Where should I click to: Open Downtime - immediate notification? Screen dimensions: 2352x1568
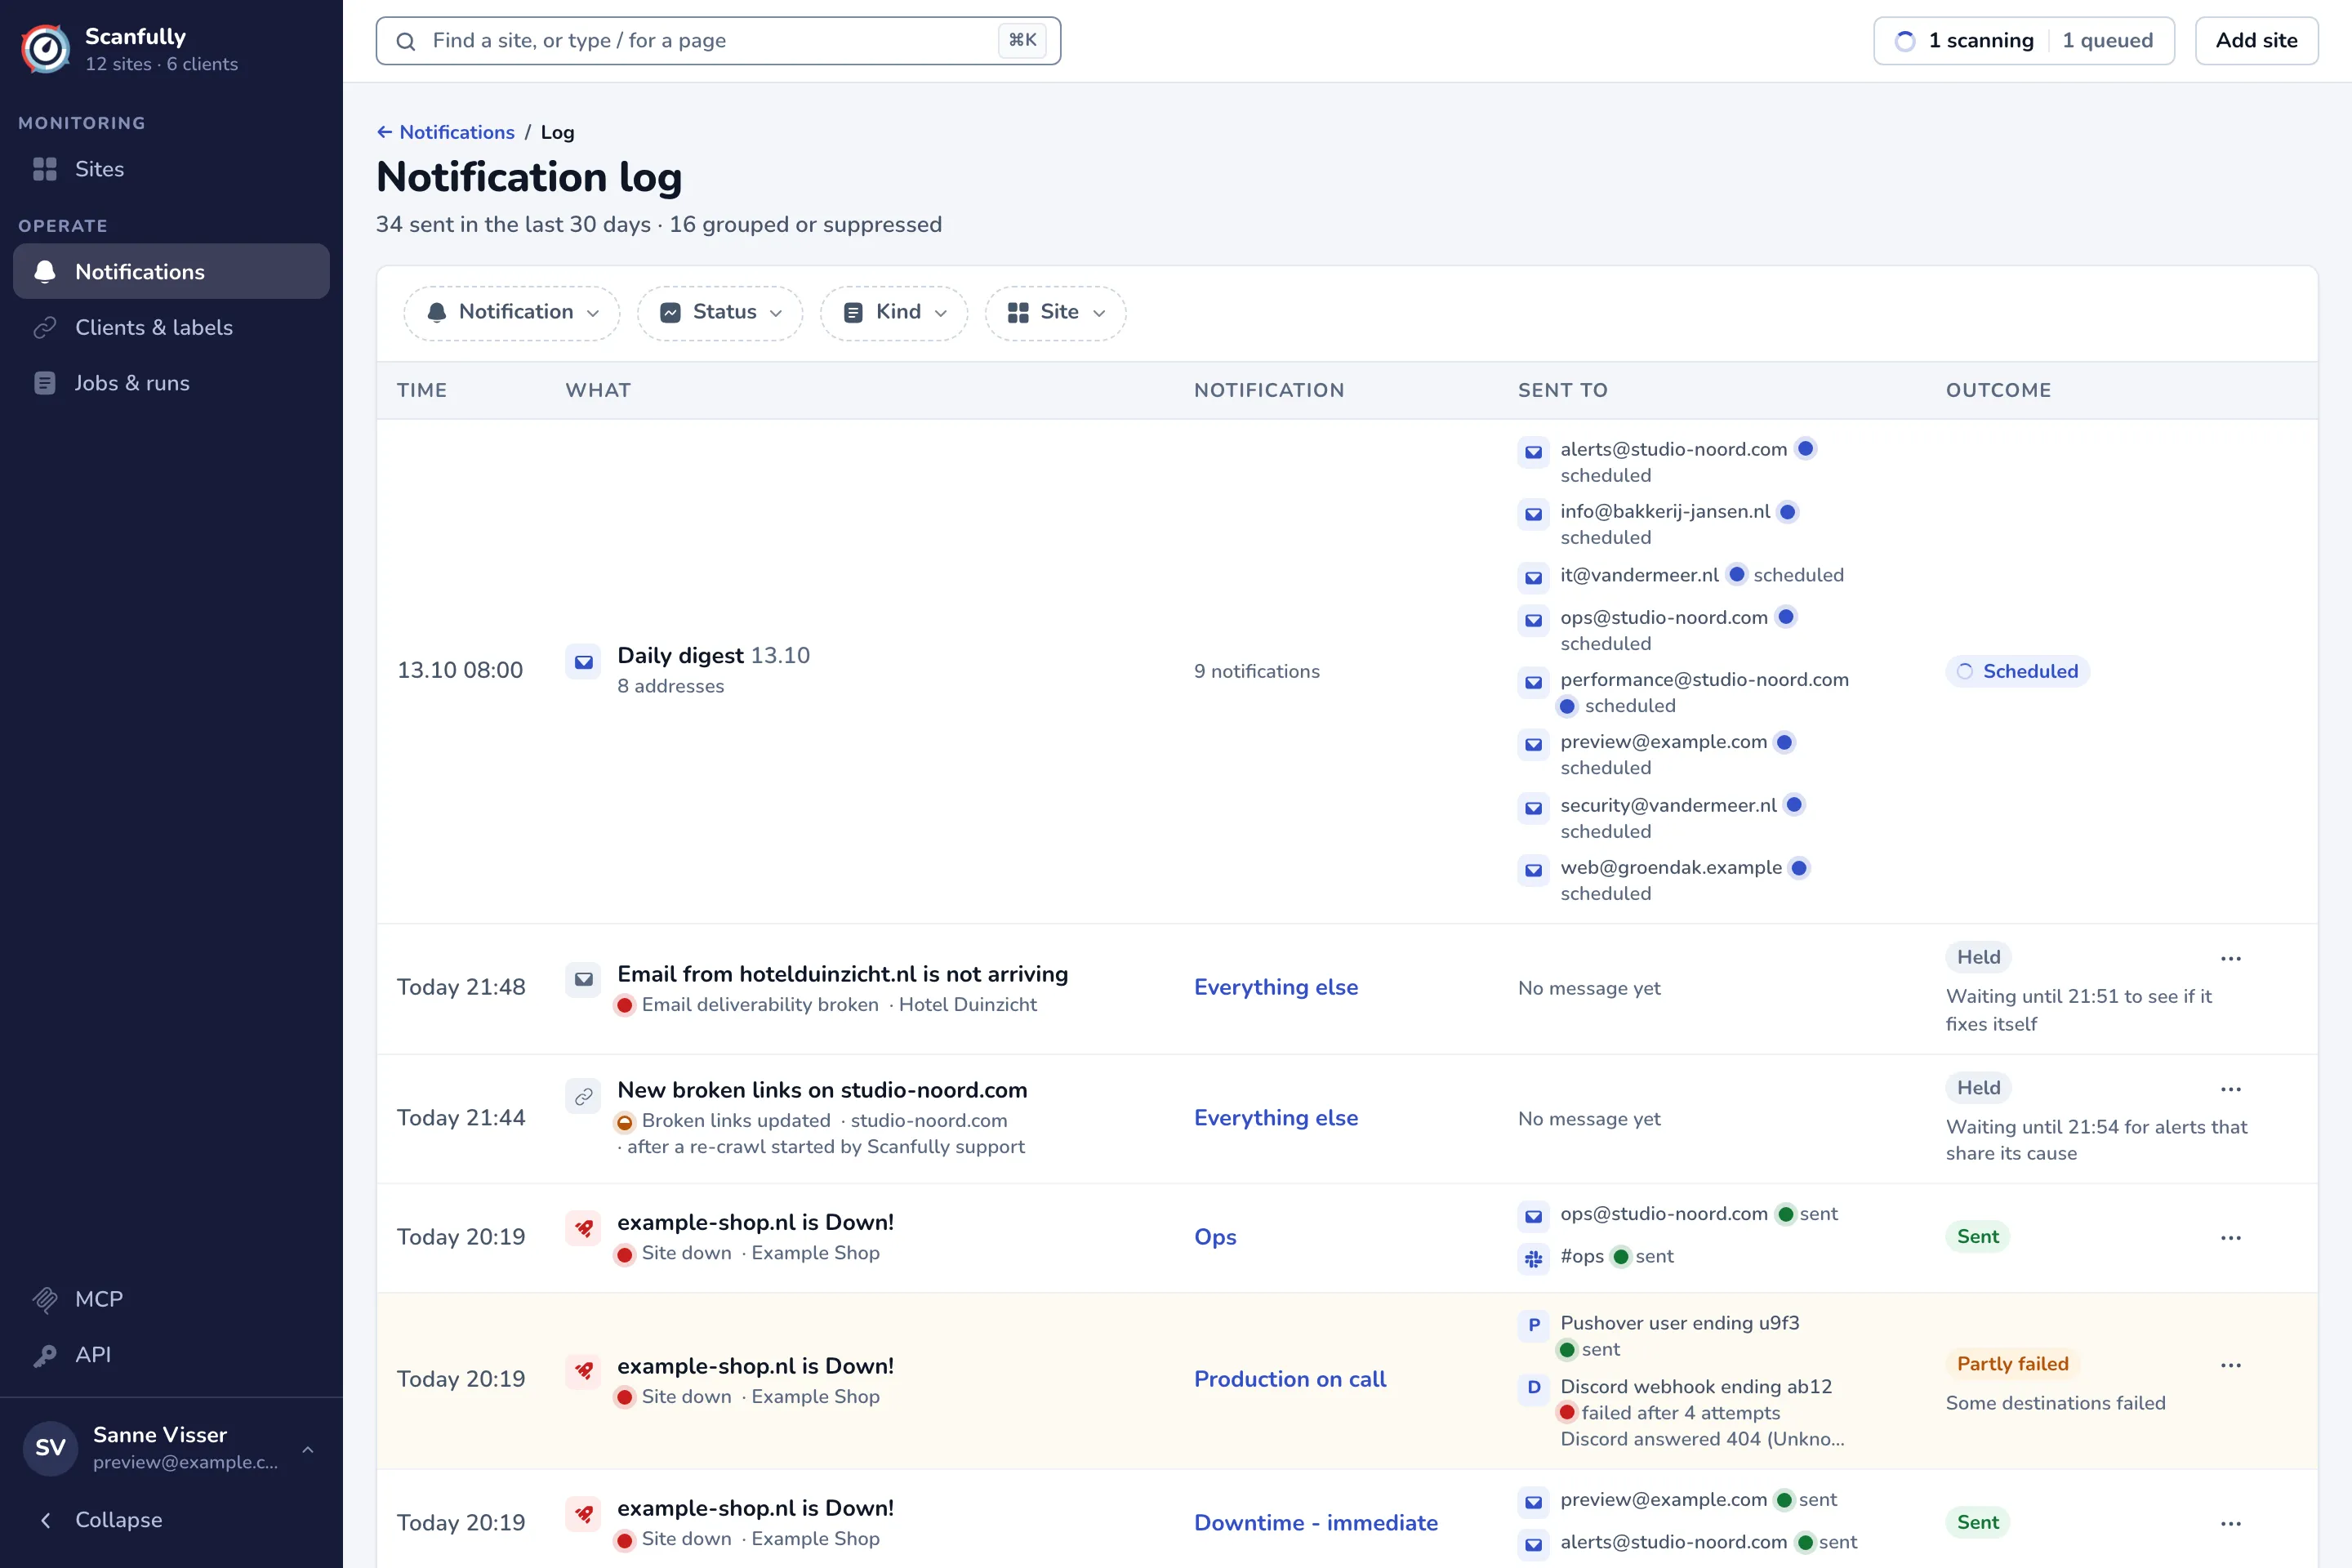pos(1316,1523)
